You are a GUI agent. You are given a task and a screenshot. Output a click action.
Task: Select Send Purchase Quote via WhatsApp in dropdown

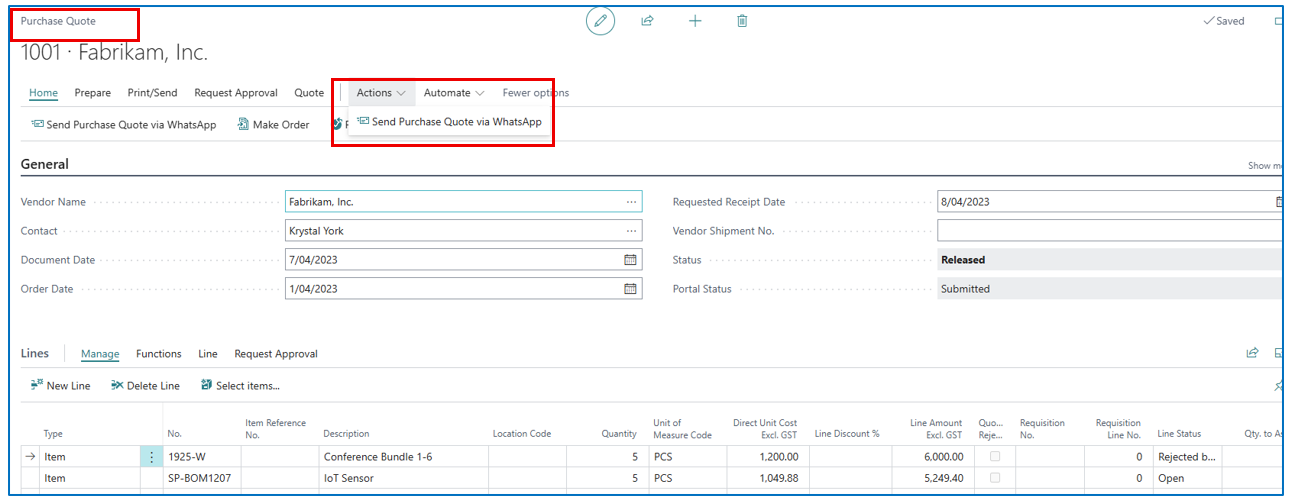(x=449, y=122)
